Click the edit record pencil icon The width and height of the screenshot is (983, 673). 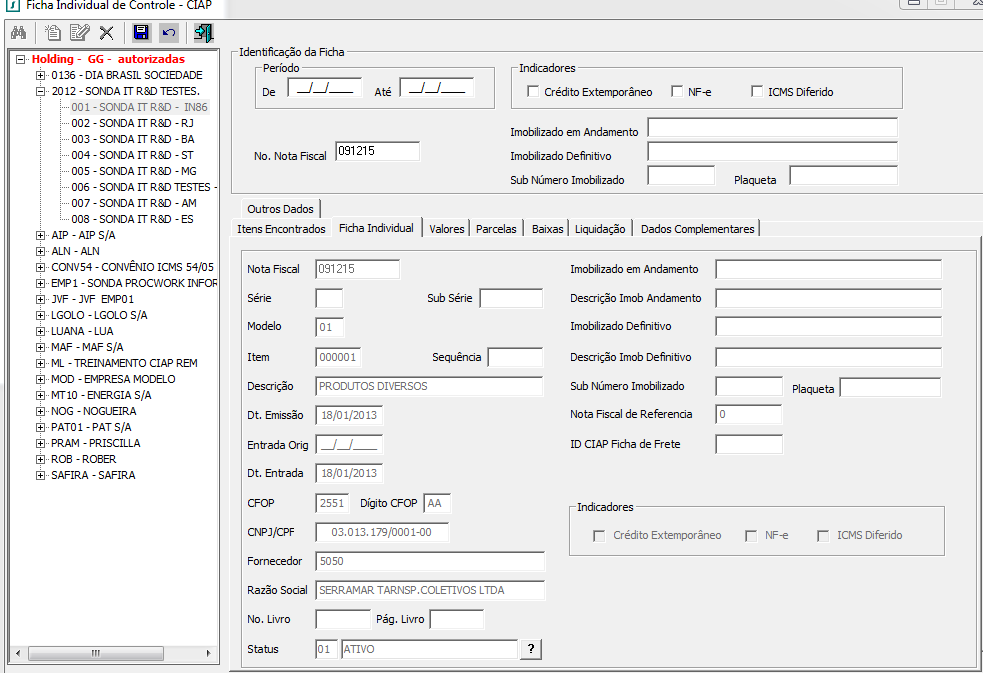tap(80, 33)
